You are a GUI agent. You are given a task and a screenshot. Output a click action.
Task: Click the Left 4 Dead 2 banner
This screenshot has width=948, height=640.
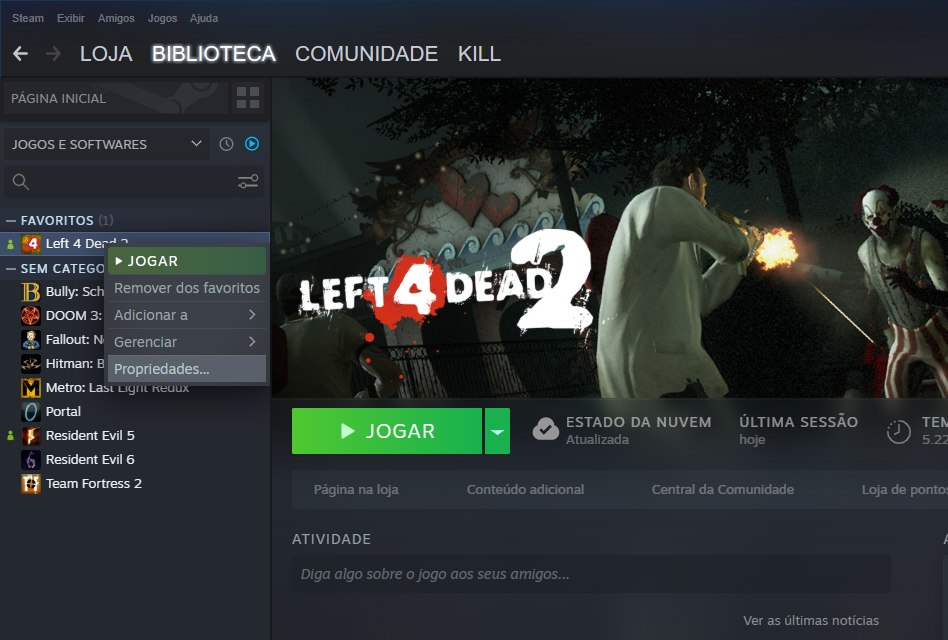pos(610,238)
